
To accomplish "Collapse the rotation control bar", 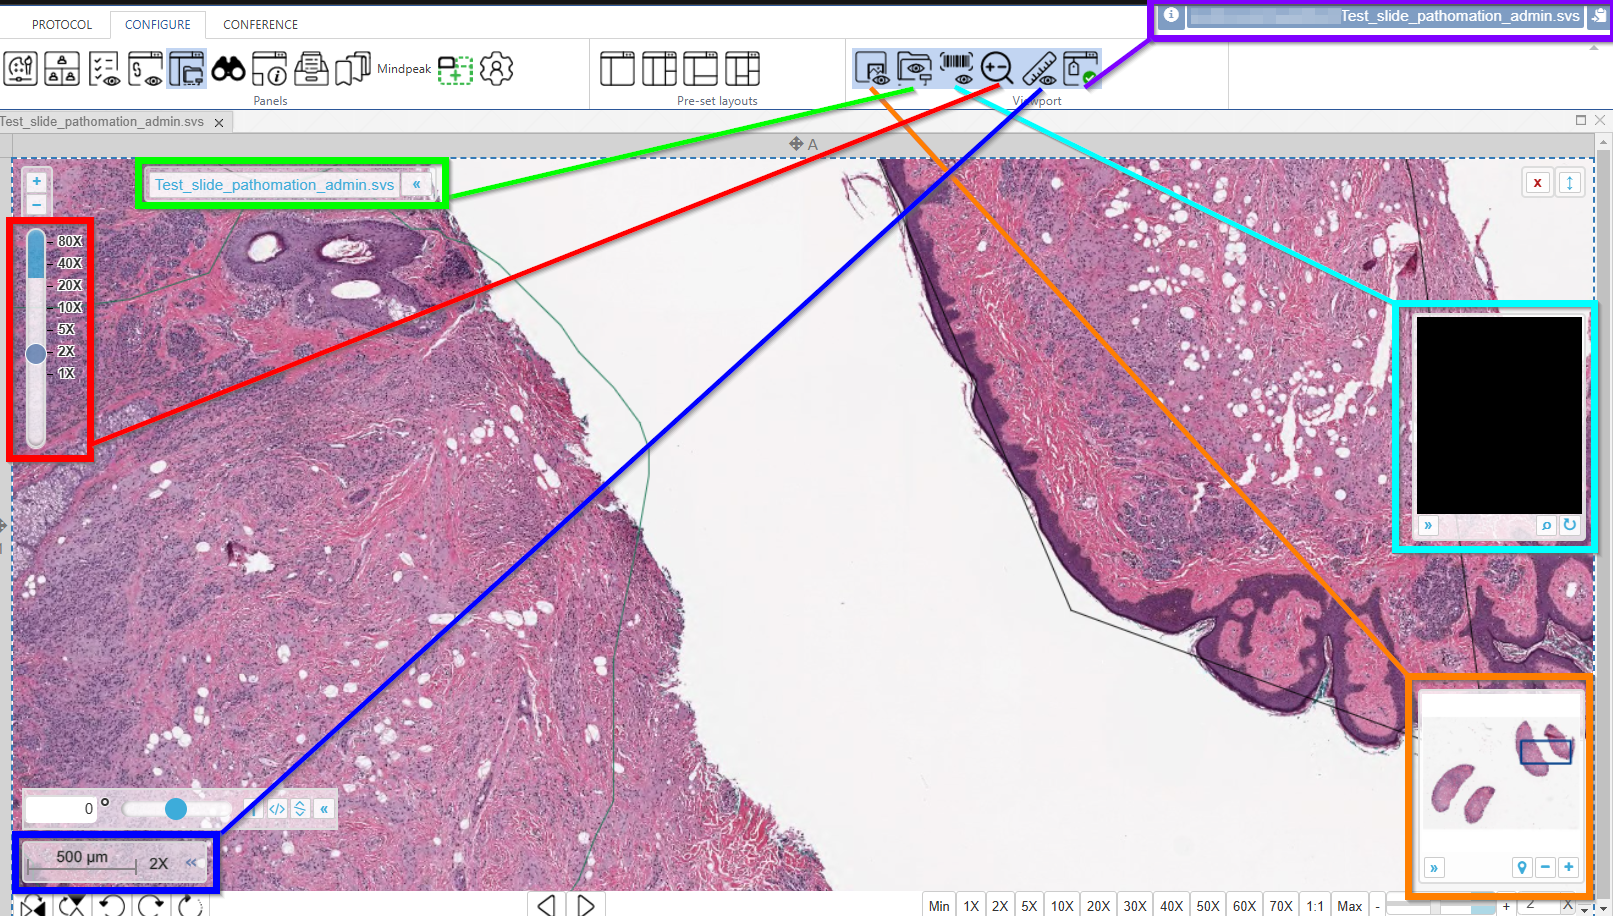I will (x=324, y=809).
